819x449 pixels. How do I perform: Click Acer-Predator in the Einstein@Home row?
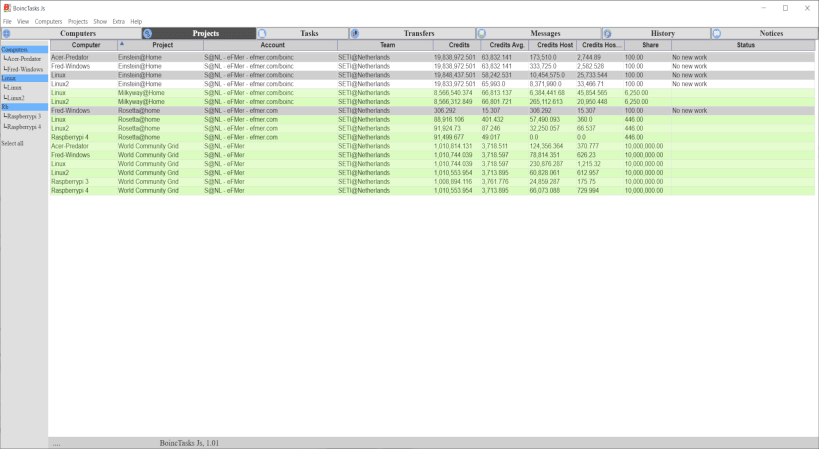70,57
